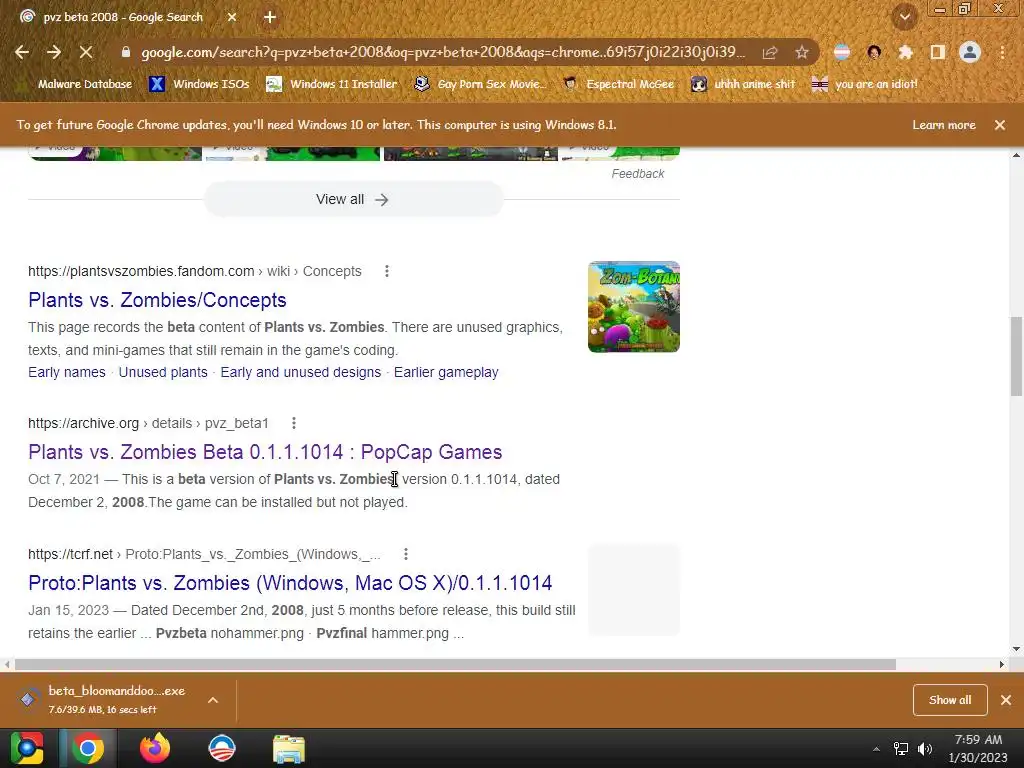Open the Espectral McGee bookmark
Screen dimensions: 1024x768
click(x=618, y=84)
